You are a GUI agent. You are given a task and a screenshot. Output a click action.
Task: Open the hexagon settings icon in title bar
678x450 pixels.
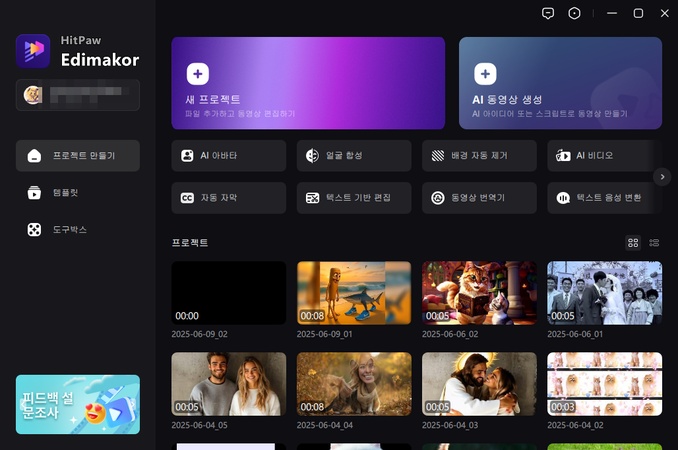[574, 13]
